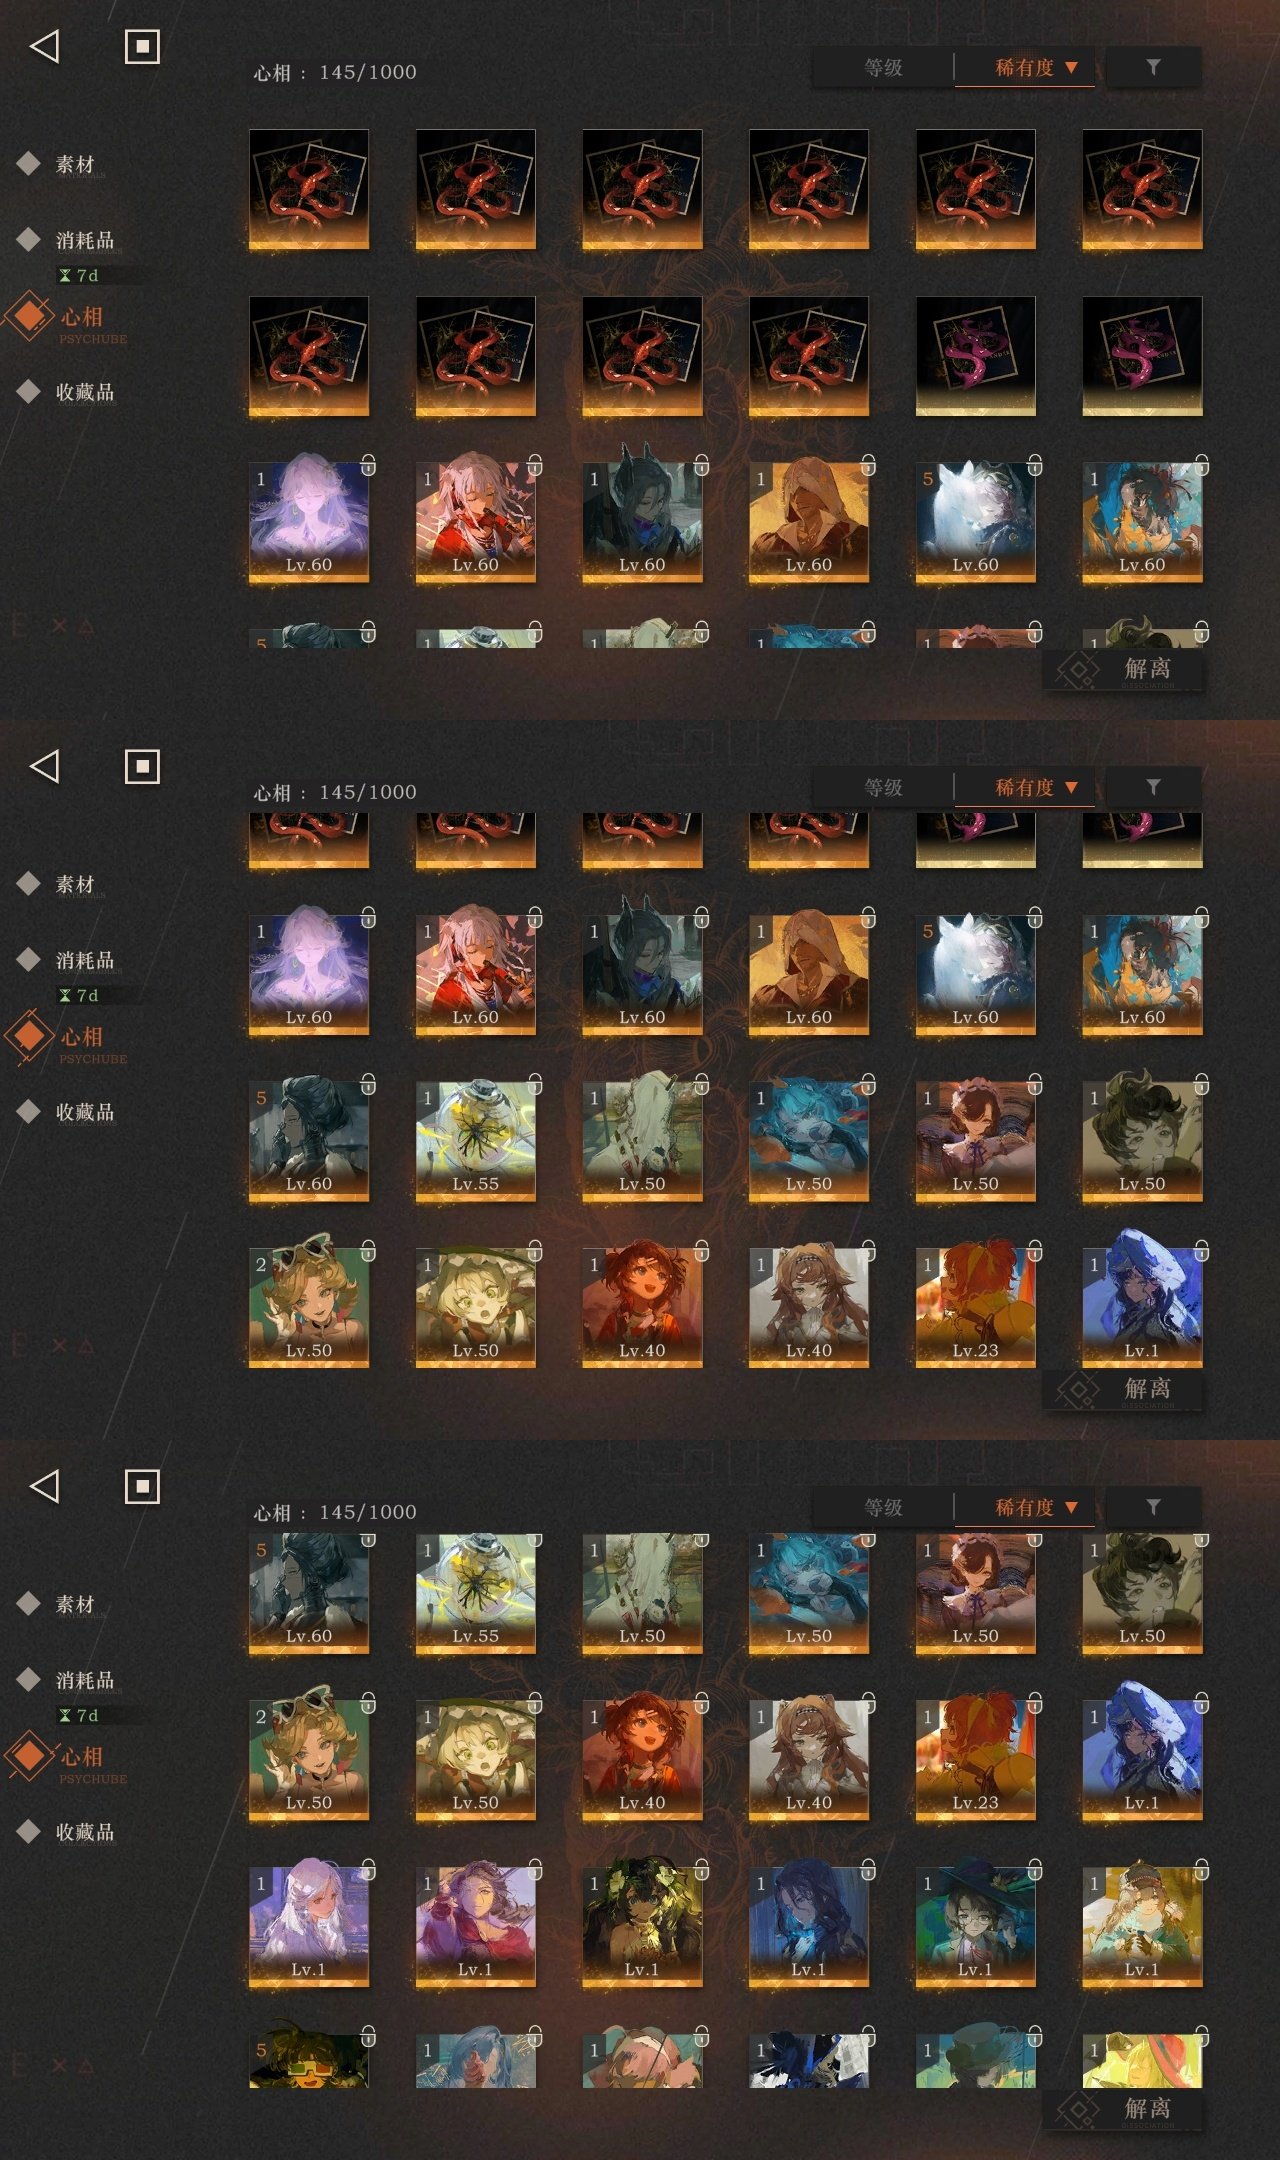Click the back arrow in the bottom panel

tap(45, 1486)
